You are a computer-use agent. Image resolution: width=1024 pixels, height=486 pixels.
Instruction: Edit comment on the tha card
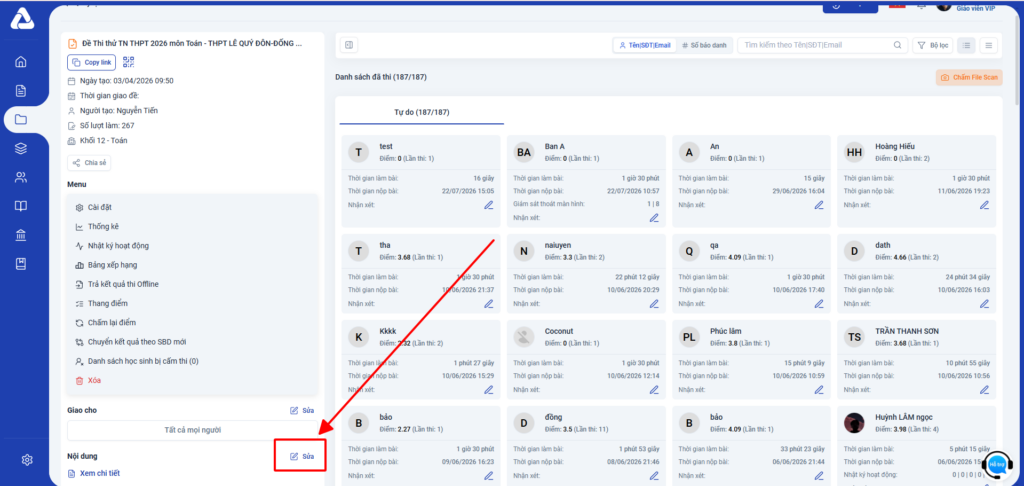[x=488, y=304]
